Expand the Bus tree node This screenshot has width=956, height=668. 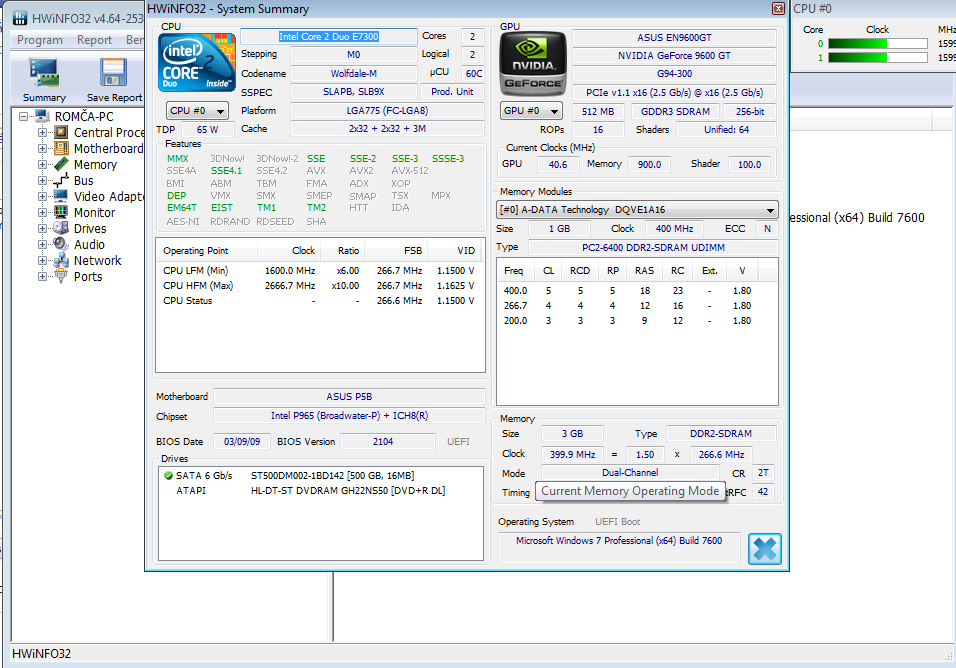click(42, 180)
